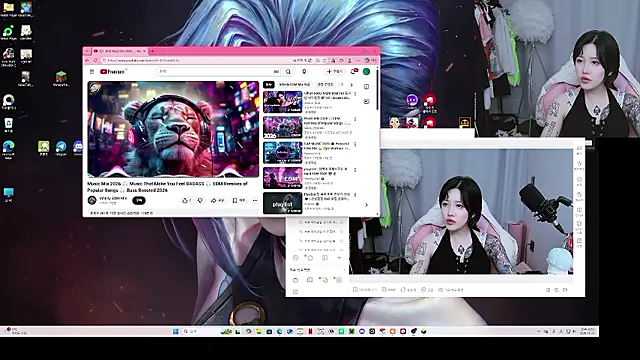
Task: Like the Music Mix 2026 video
Action: point(186,200)
